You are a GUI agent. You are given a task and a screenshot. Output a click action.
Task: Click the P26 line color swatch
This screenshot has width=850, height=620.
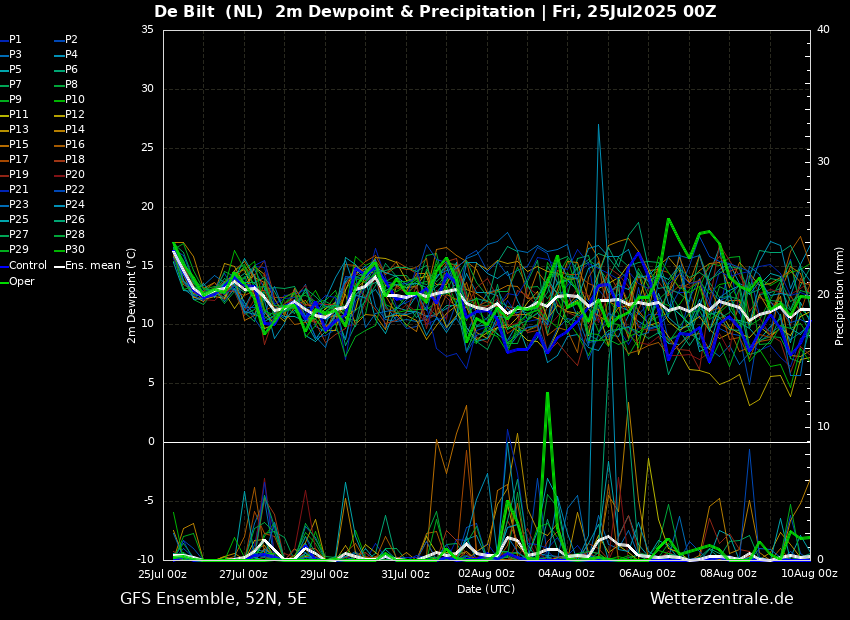pos(59,220)
